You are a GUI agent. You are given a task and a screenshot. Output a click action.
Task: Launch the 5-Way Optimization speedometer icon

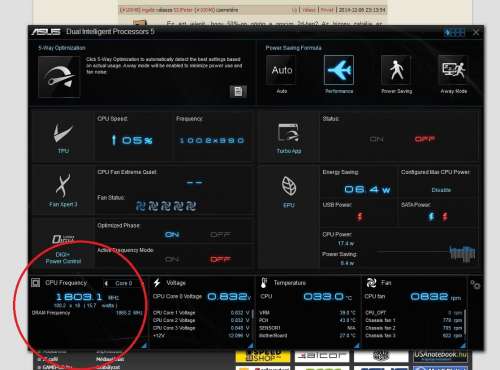(x=59, y=77)
